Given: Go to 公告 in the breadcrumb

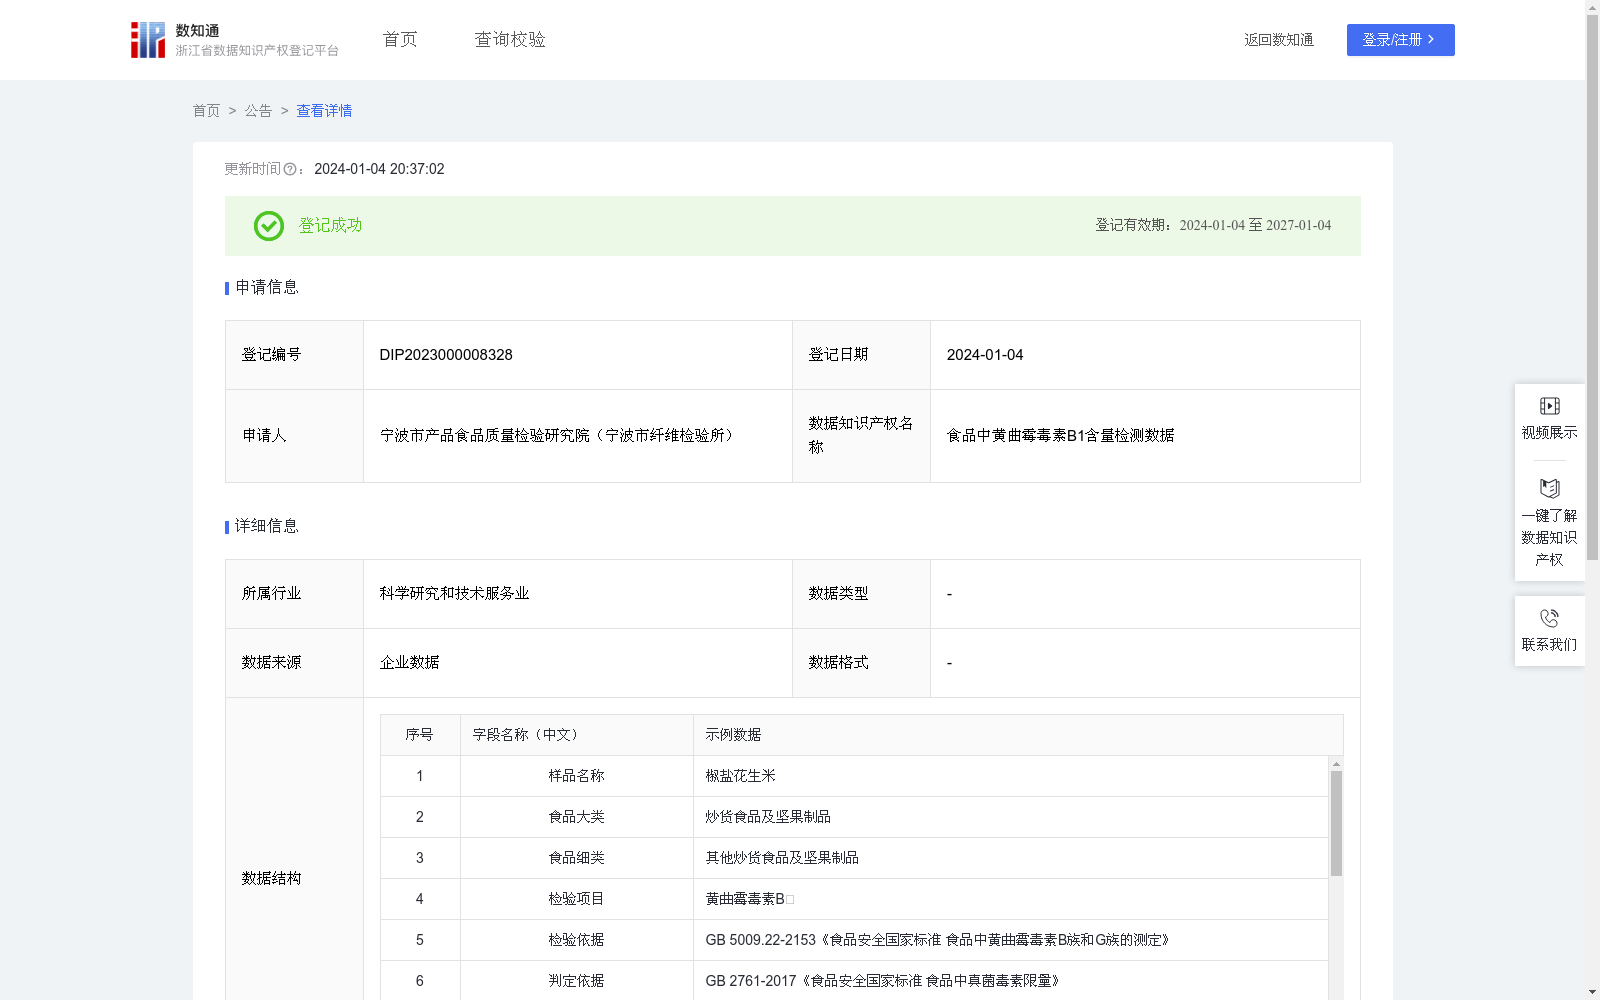Looking at the screenshot, I should click(x=258, y=111).
